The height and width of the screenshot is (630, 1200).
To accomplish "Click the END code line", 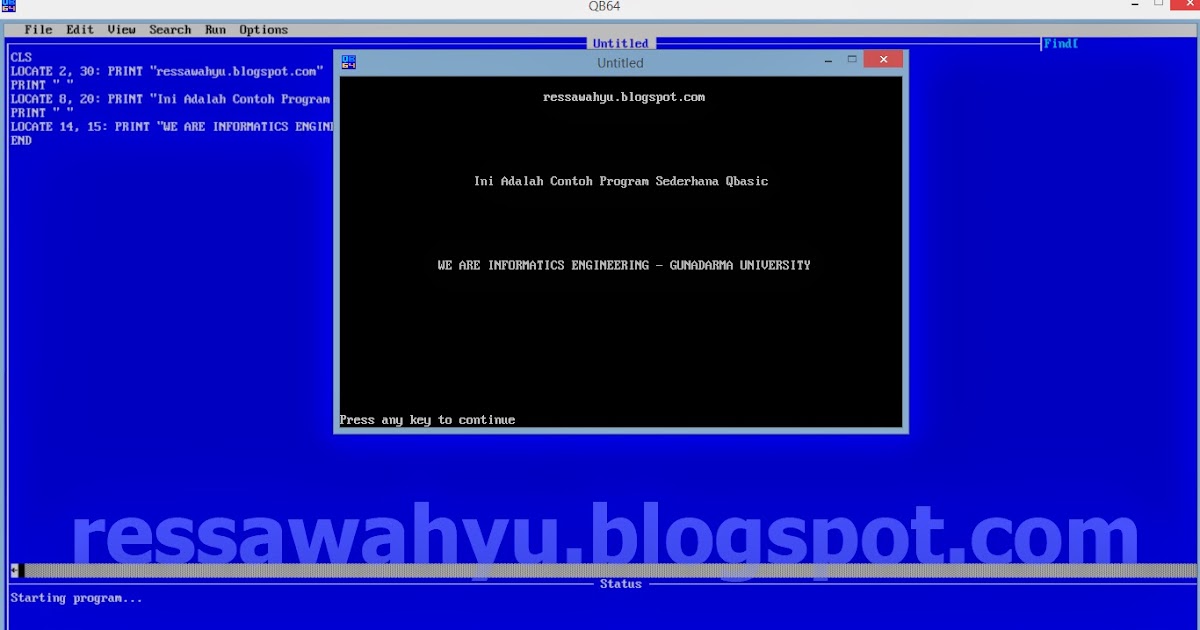I will (21, 141).
